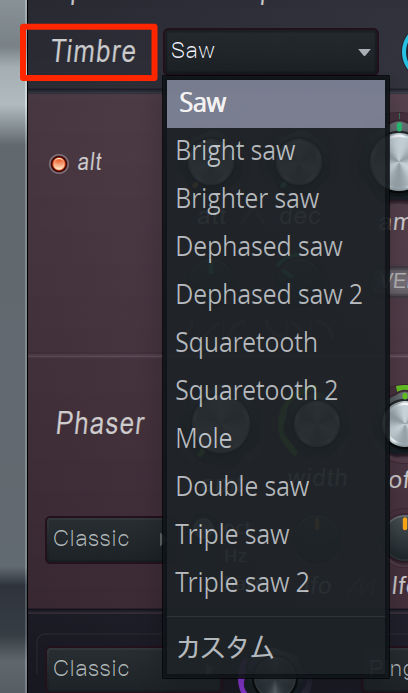
Task: Select the Saw timbre option
Action: [276, 103]
